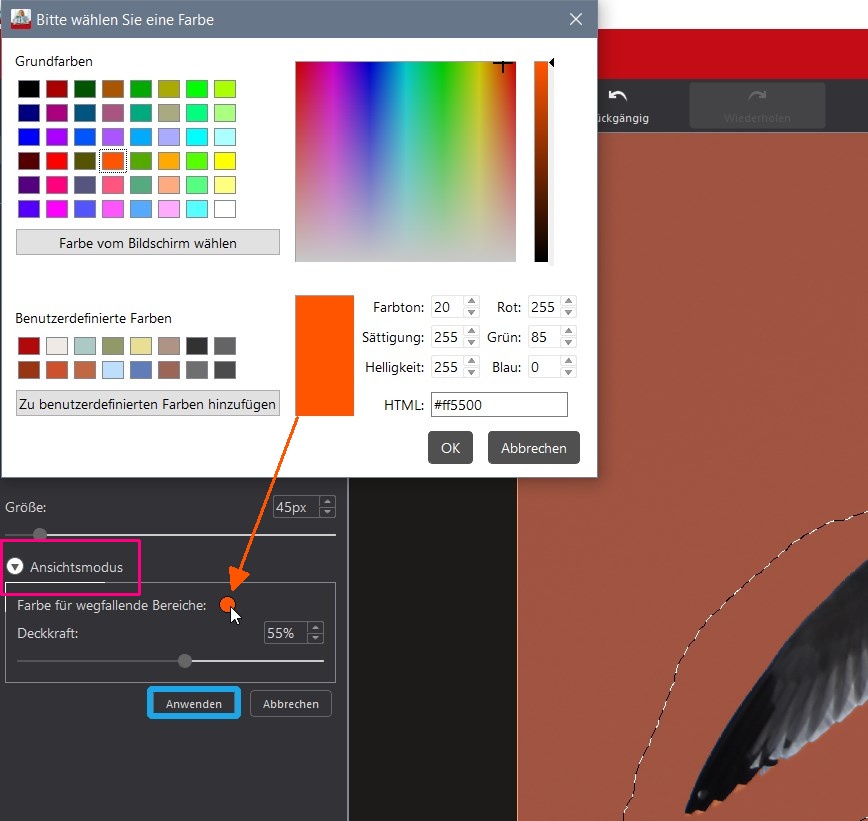Decrease the Grün value with down arrow
The height and width of the screenshot is (821, 868).
pos(569,342)
